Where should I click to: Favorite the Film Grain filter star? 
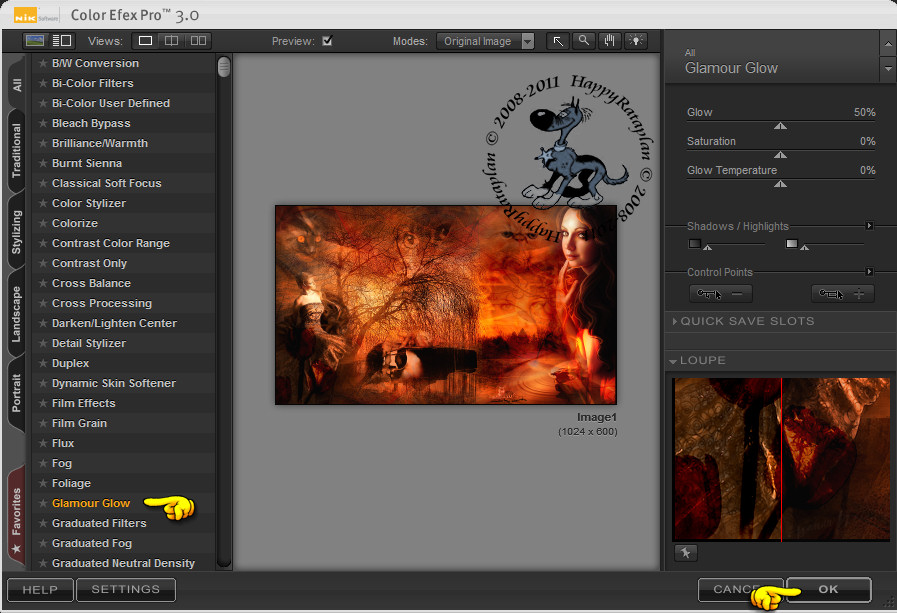[42, 423]
